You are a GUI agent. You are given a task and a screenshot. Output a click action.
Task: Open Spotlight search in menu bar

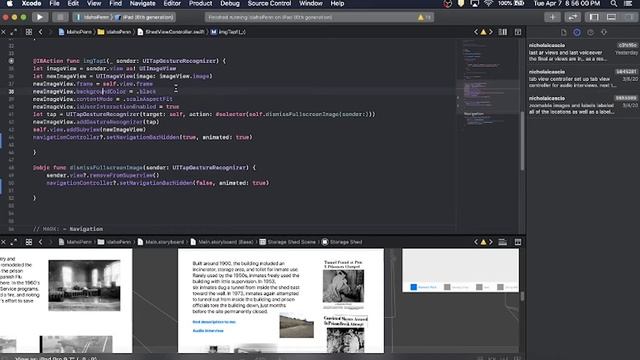613,3
